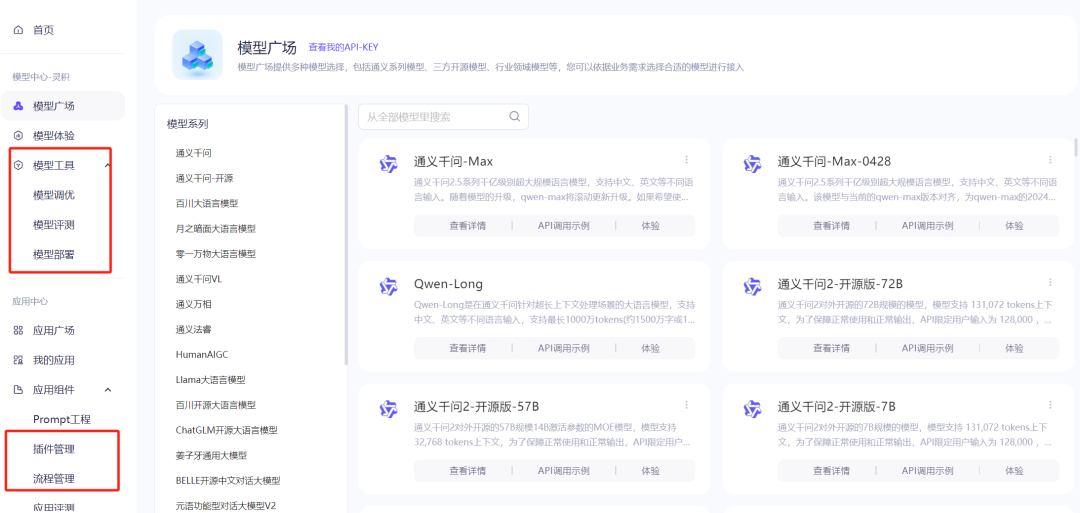Screen dimensions: 1080x513
Task: Click 查看详情 on 通义千问2-开源版-57B card
Action: [x=468, y=471]
